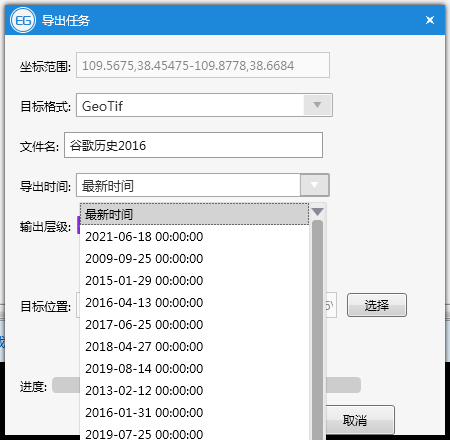Pick 2019-08-14 00:00:00 from list
The height and width of the screenshot is (440, 450).
194,369
